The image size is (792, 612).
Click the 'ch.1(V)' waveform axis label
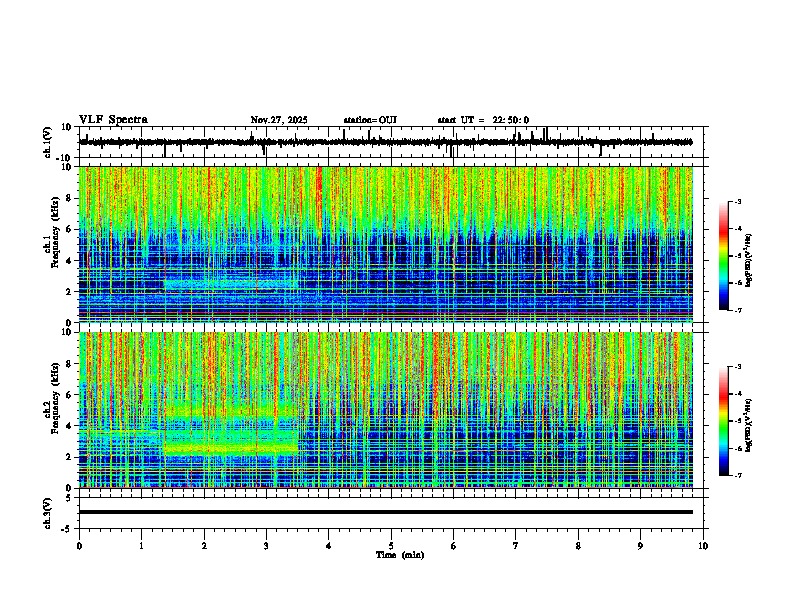(48, 142)
